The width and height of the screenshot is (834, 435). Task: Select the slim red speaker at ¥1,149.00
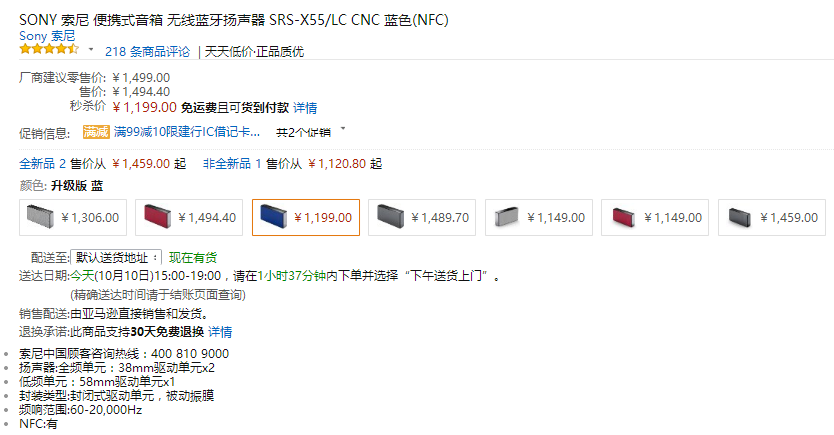(655, 218)
